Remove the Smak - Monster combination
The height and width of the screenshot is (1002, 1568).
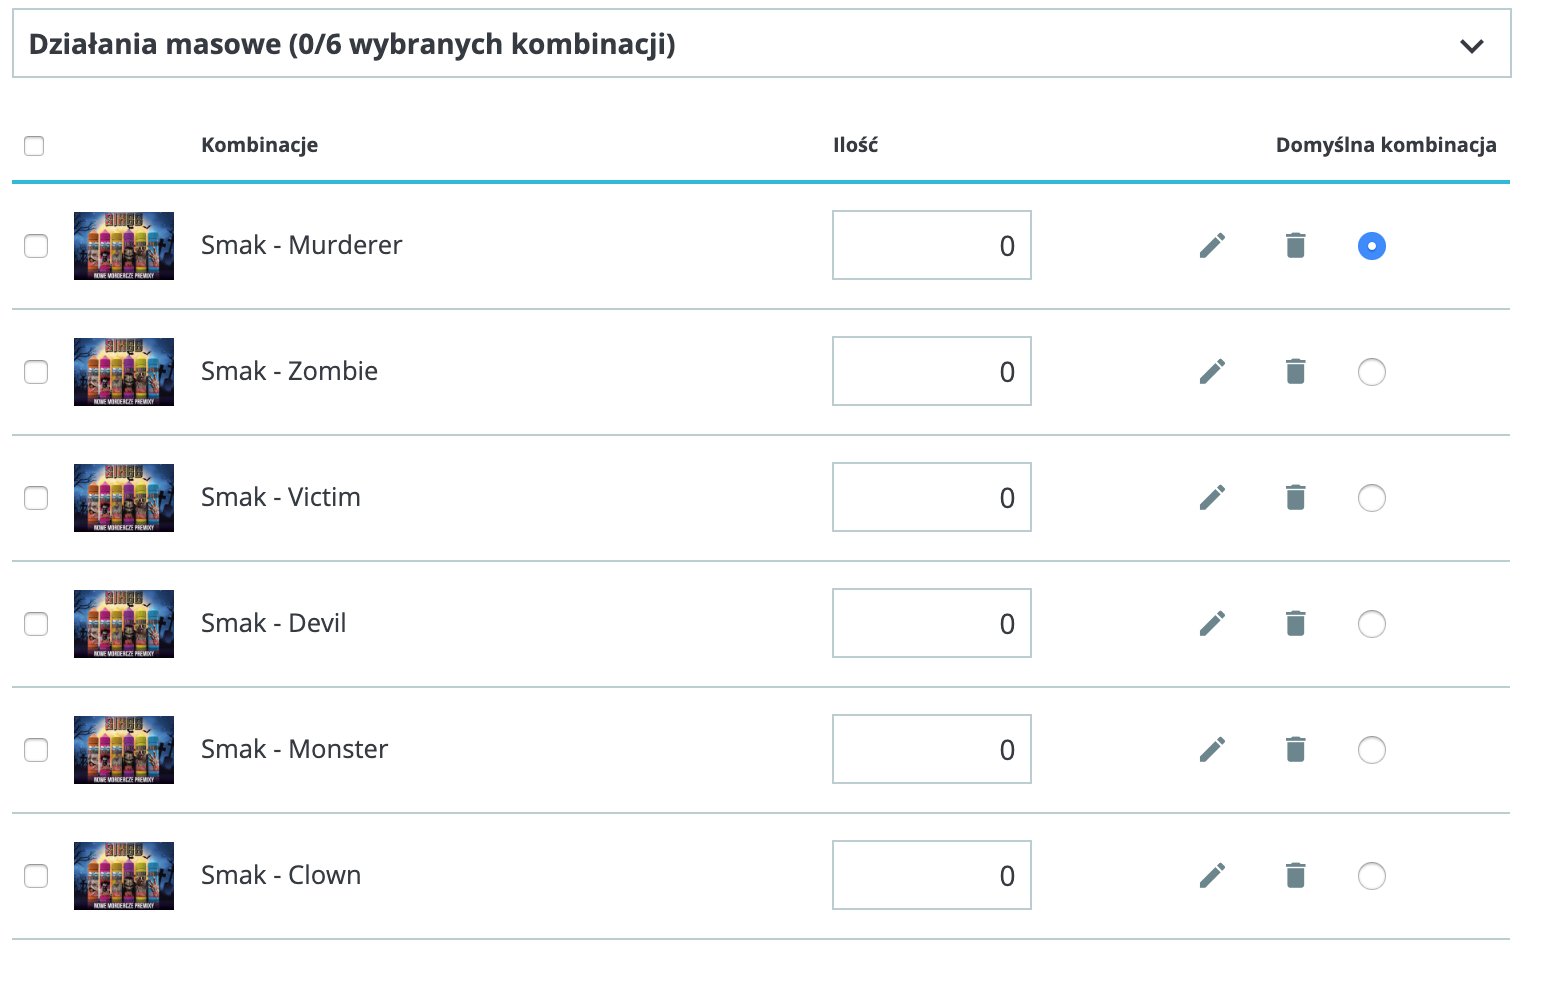pos(1295,750)
